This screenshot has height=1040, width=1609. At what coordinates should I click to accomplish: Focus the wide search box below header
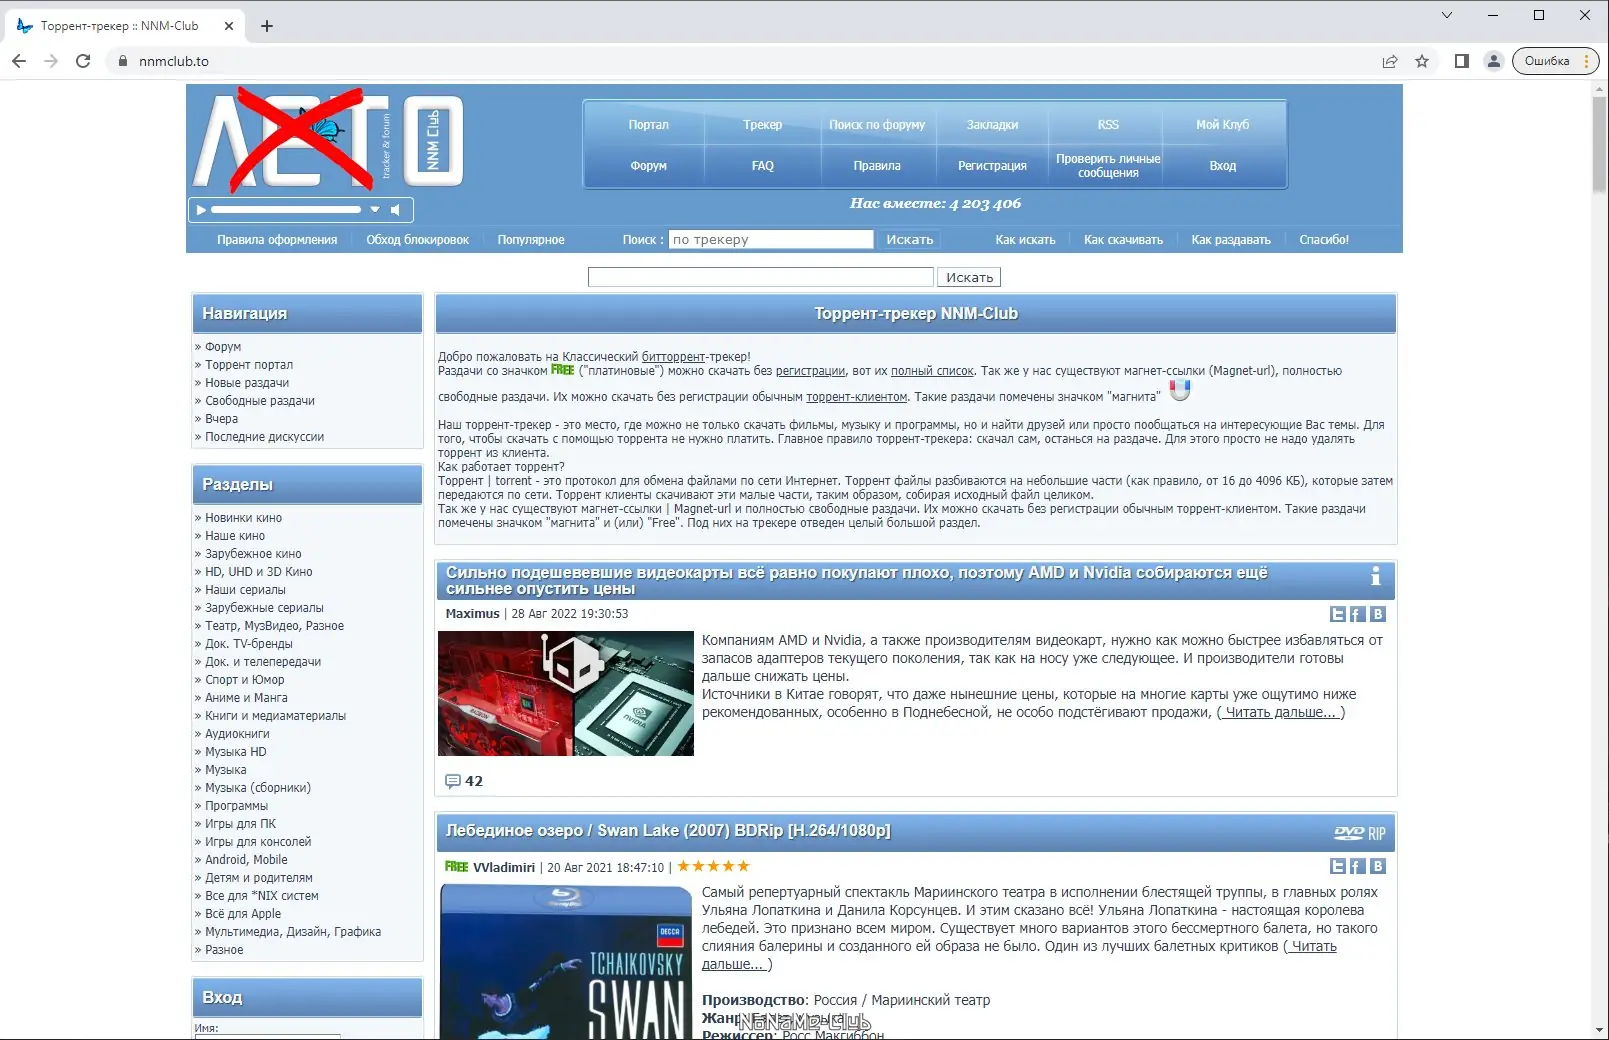click(761, 277)
